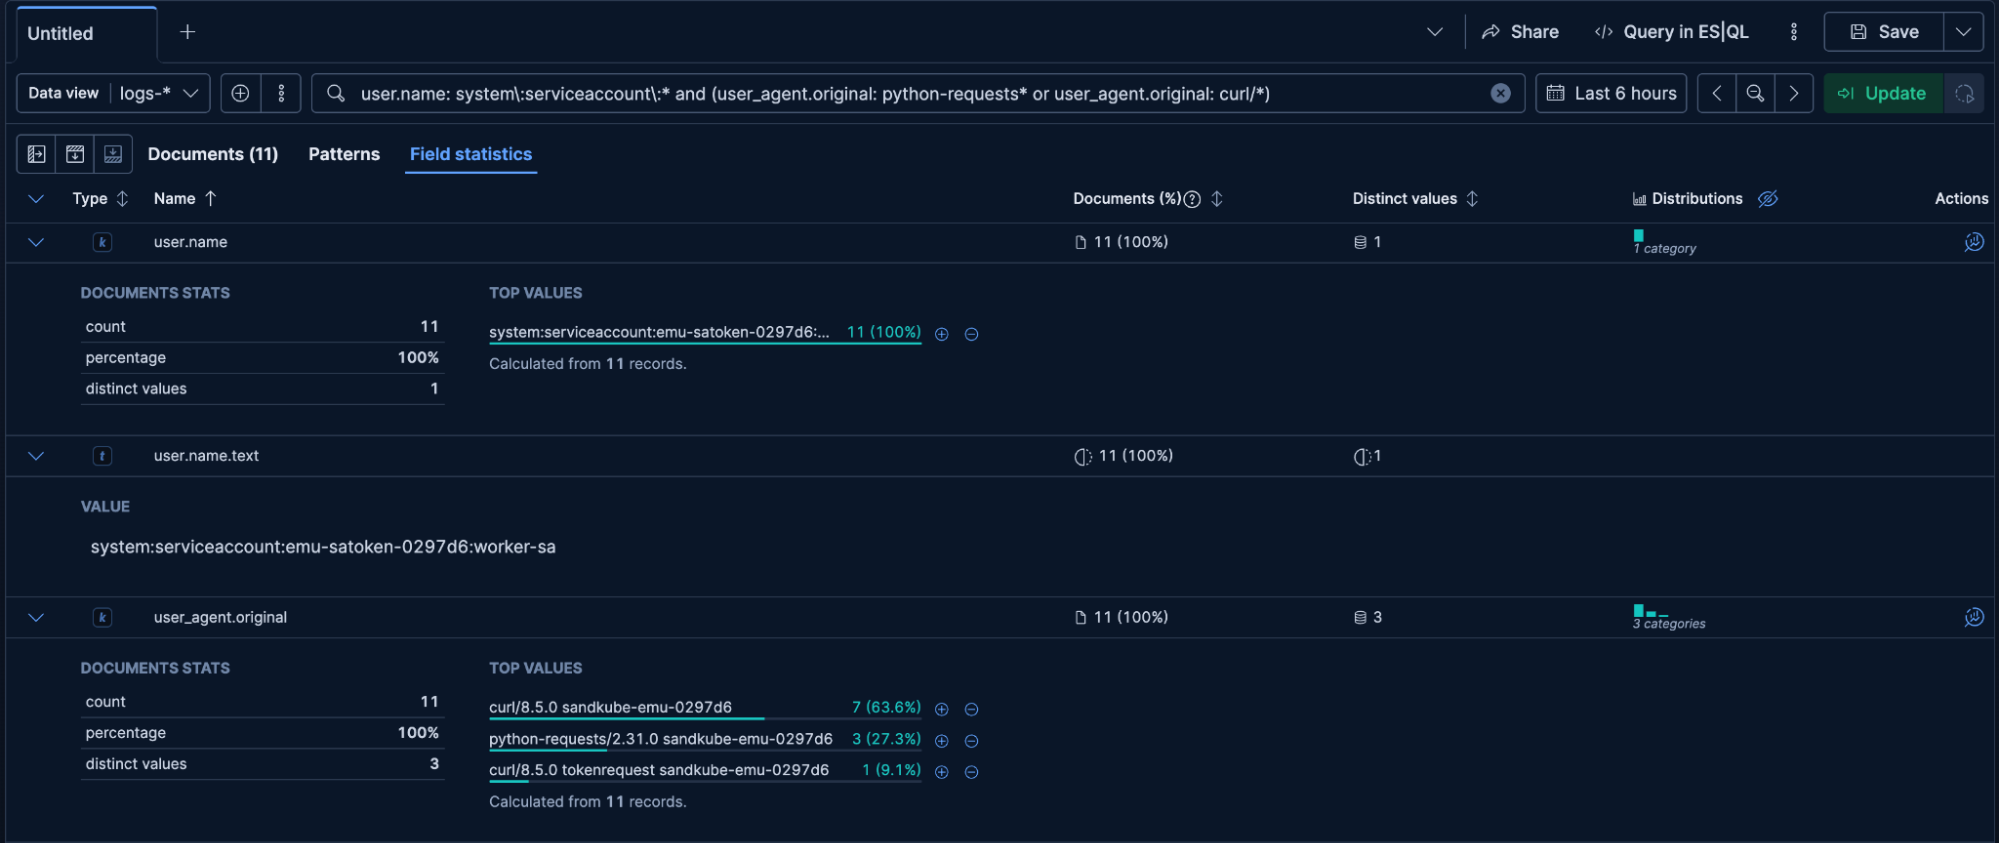Hide distributions with the eye icon

pos(1768,199)
